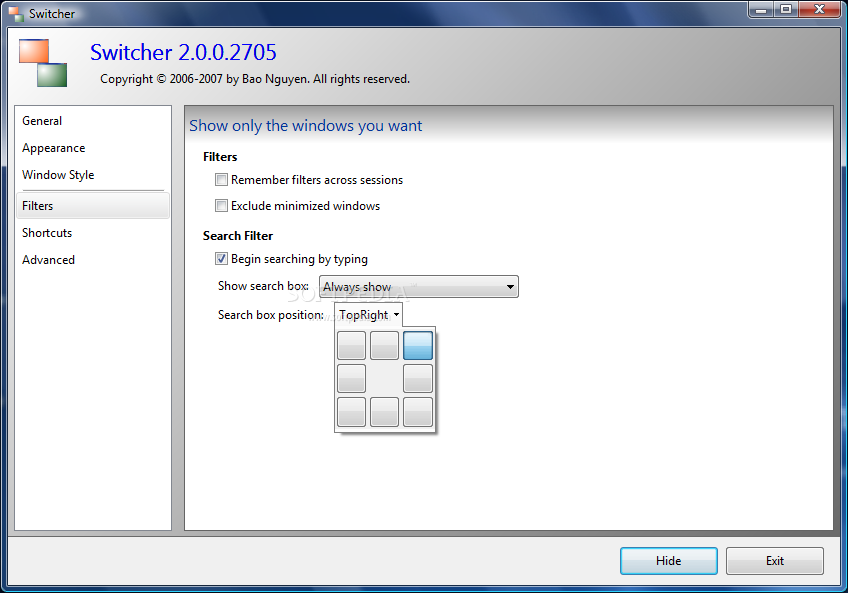Click the 'Filters' group heading in the panel
Screen dimensions: 848x593
(x=220, y=157)
